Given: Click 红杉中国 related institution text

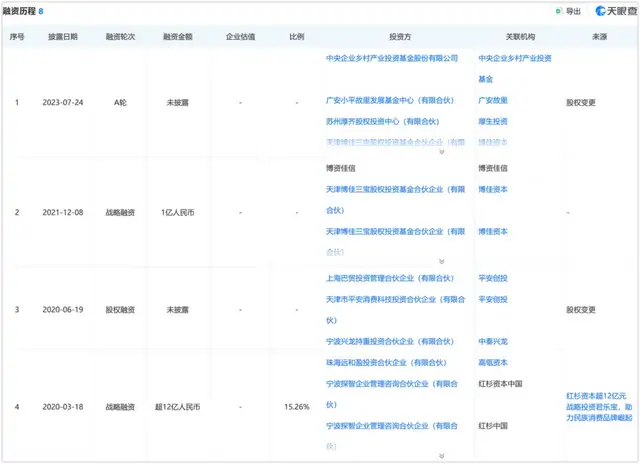Looking at the screenshot, I should [x=493, y=426].
